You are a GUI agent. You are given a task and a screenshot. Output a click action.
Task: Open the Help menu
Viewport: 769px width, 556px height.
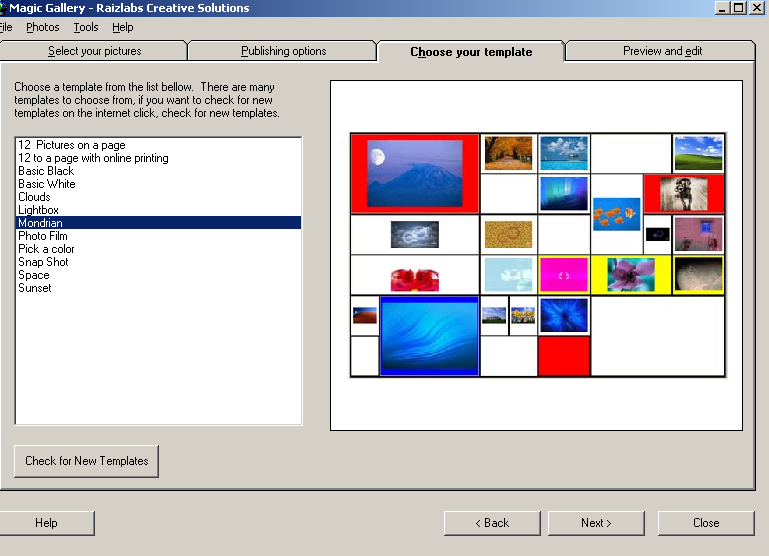pyautogui.click(x=123, y=27)
